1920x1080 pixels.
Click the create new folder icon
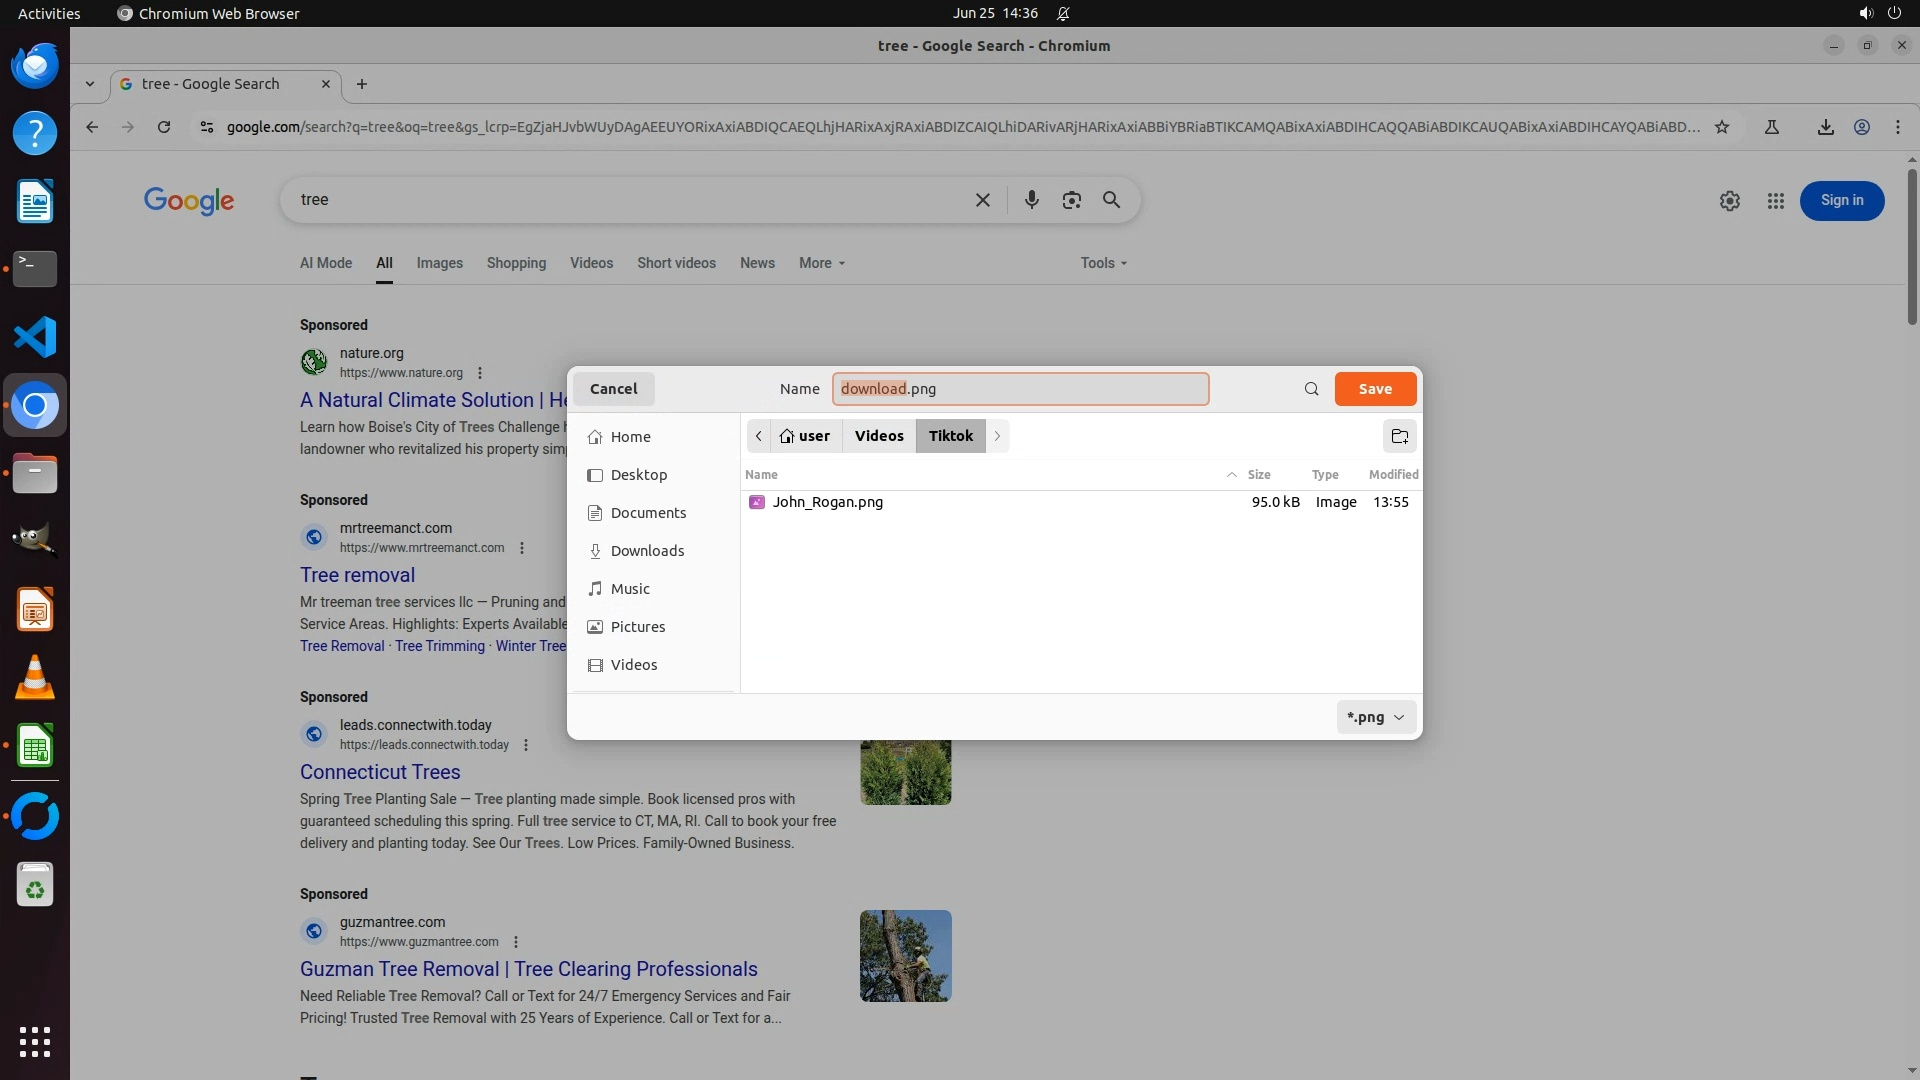1399,436
